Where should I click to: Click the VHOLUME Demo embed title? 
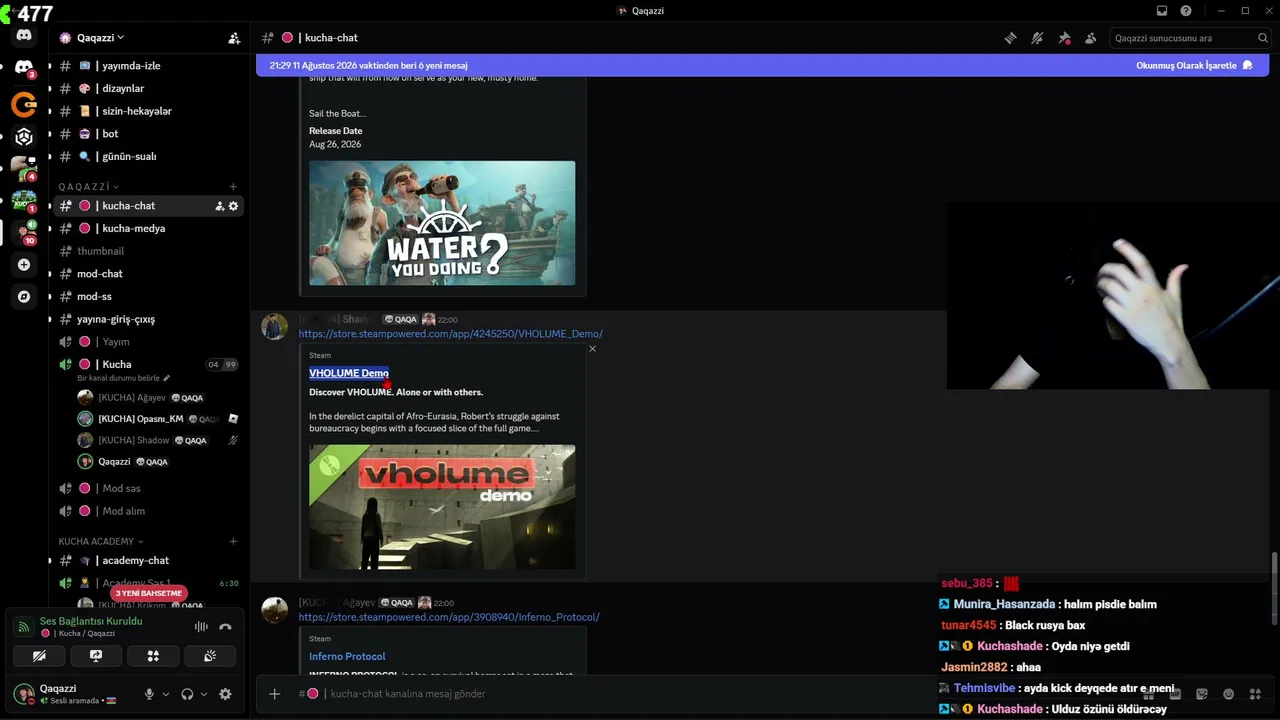(x=349, y=373)
